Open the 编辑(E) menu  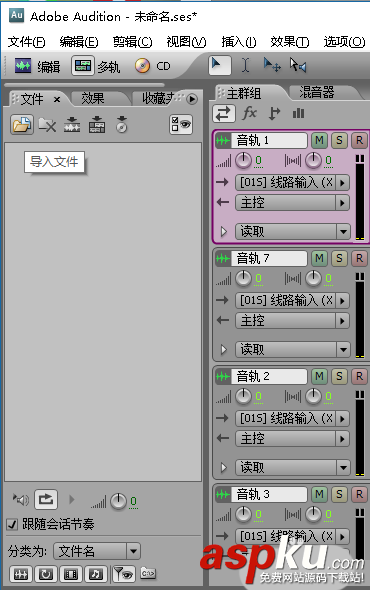point(79,41)
